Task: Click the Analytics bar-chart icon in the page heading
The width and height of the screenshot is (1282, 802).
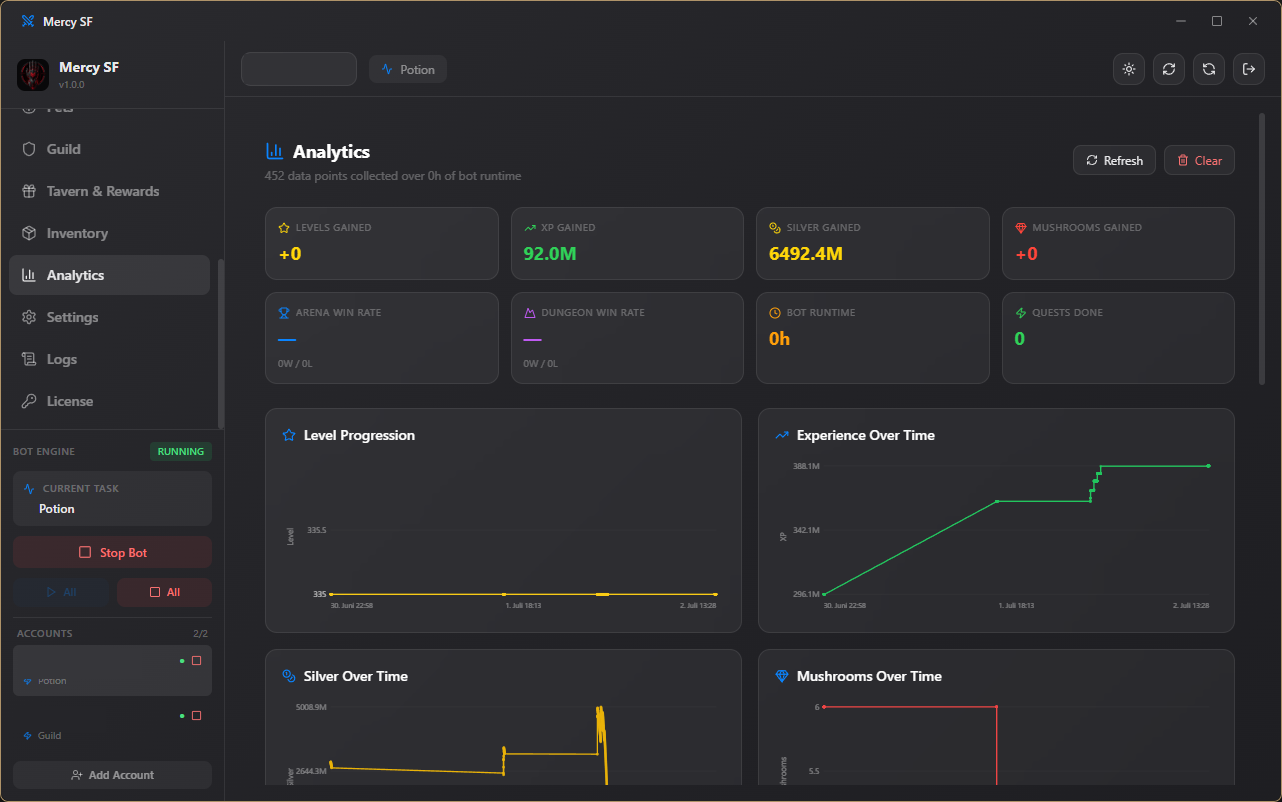Action: point(274,151)
